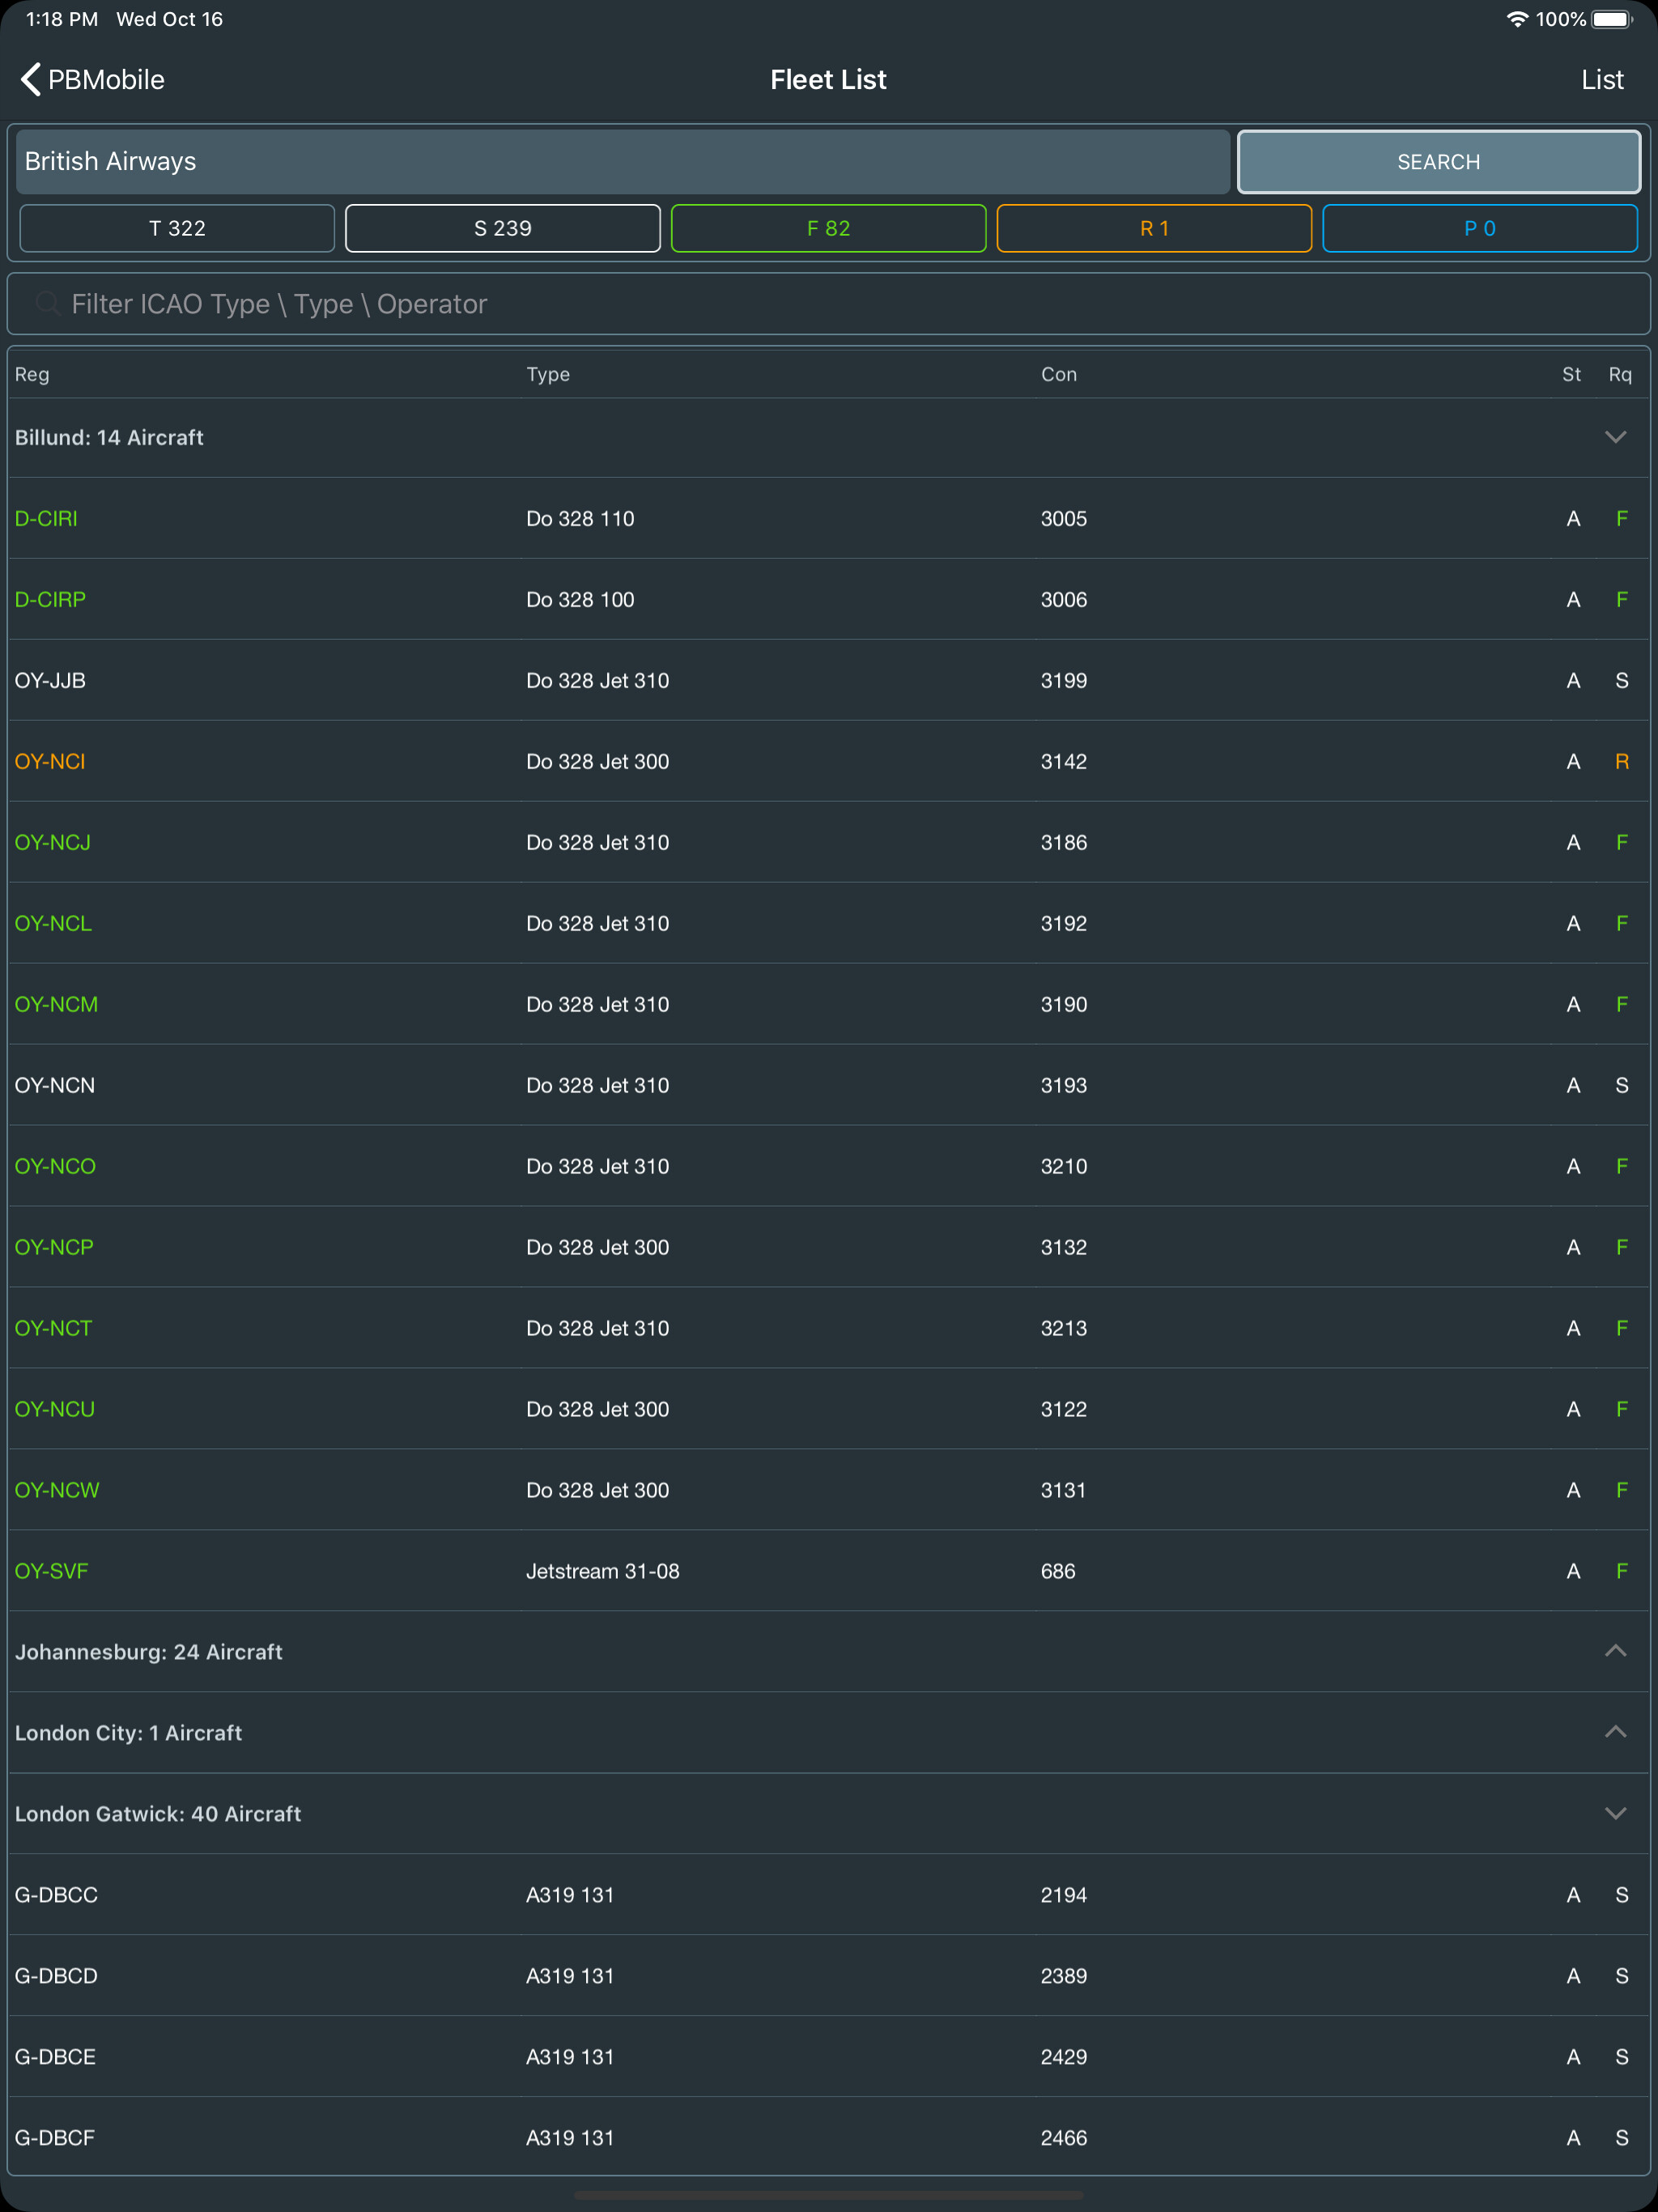Open aircraft OY-NCO
Image resolution: width=1658 pixels, height=2212 pixels.
(829, 1167)
